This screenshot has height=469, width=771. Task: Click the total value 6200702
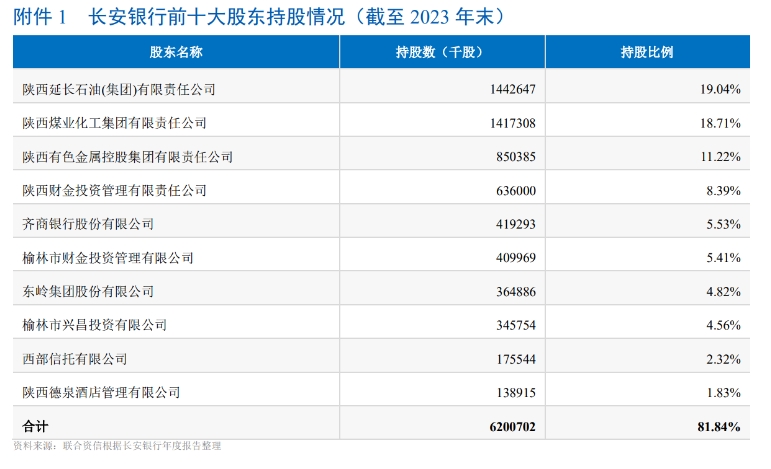[512, 426]
